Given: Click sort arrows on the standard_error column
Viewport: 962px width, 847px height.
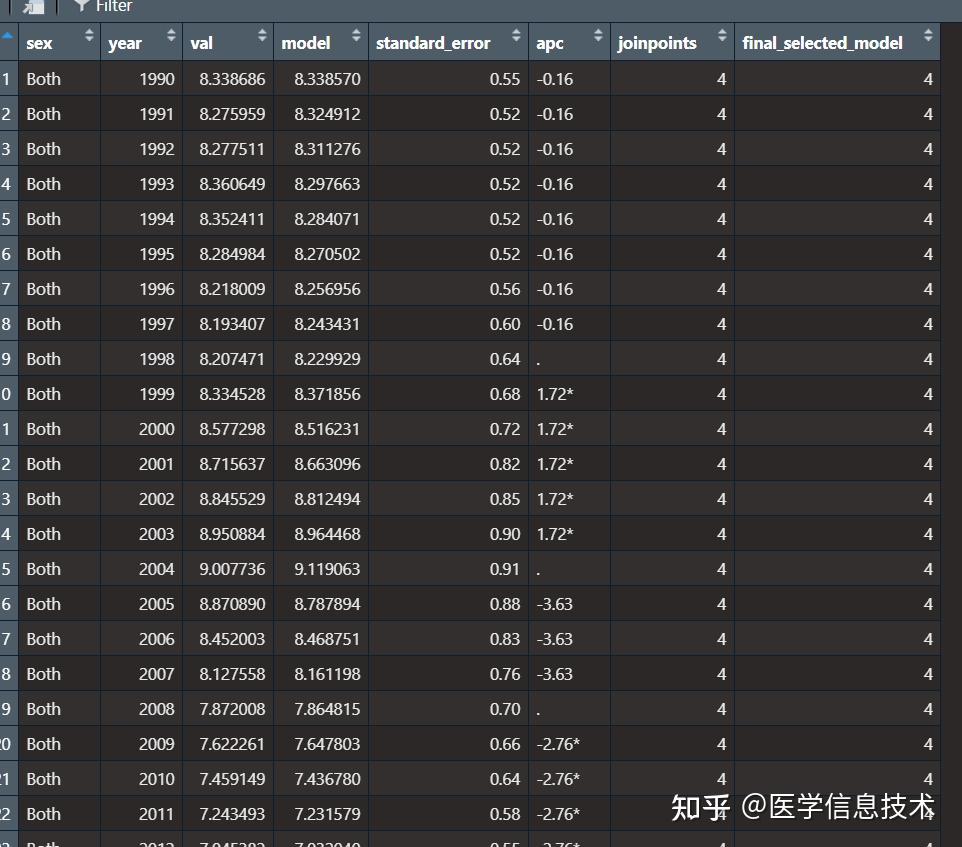Looking at the screenshot, I should 515,35.
